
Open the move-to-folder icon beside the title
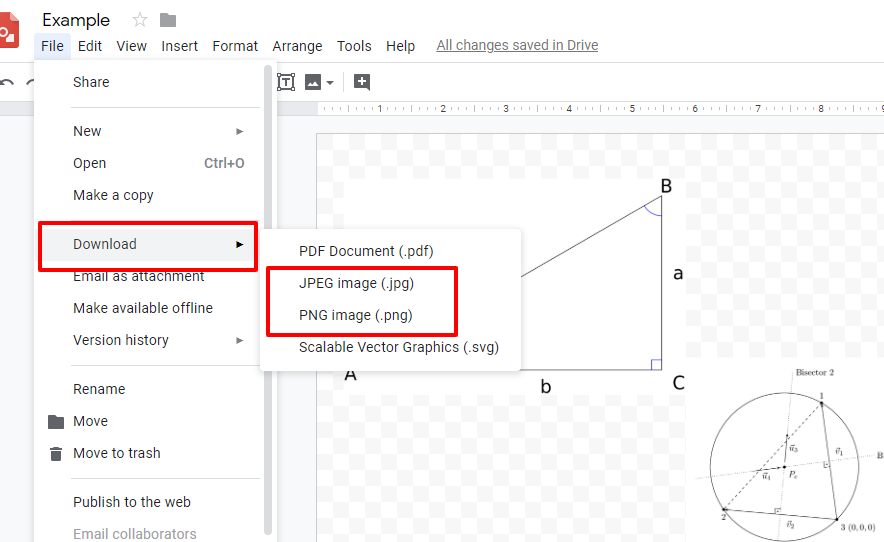click(x=168, y=20)
